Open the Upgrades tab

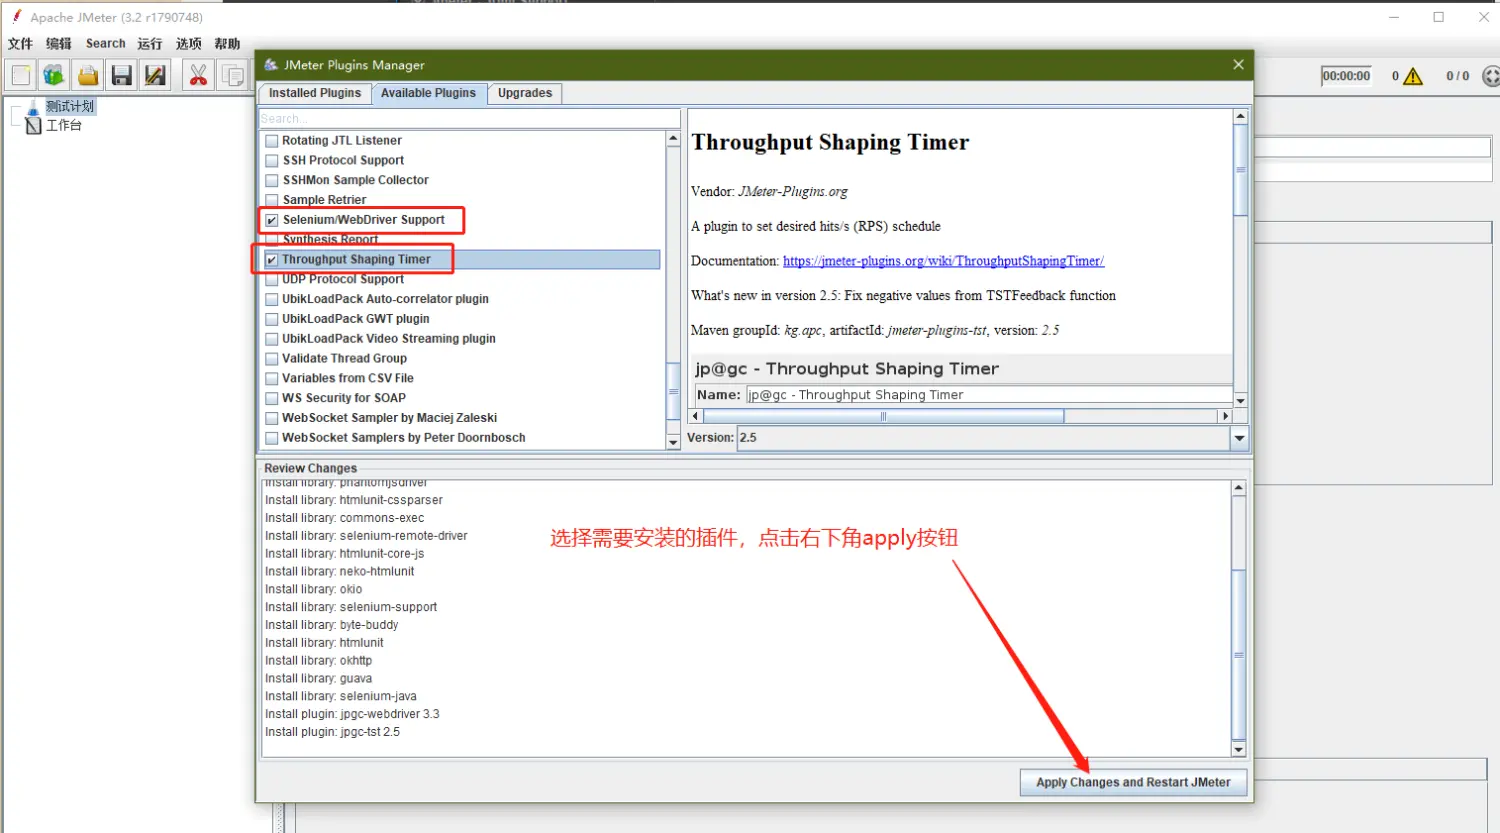525,92
